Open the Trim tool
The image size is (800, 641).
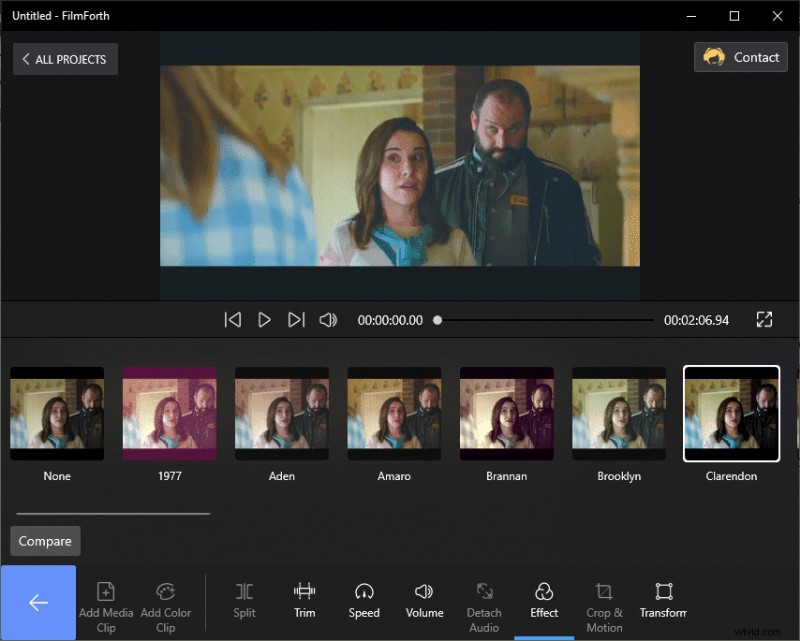click(304, 600)
